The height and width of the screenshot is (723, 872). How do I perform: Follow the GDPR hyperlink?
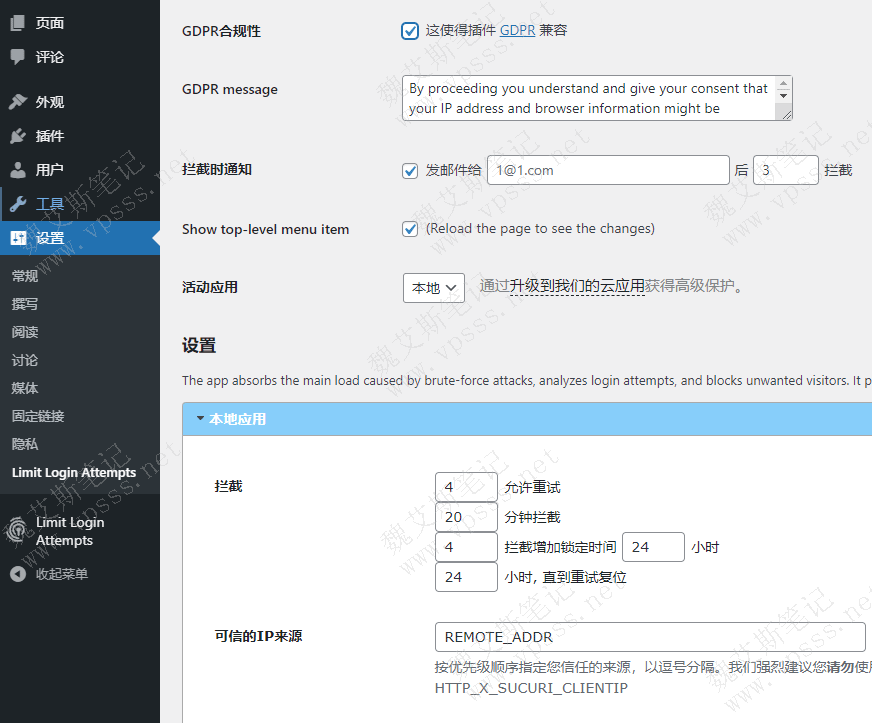click(517, 30)
